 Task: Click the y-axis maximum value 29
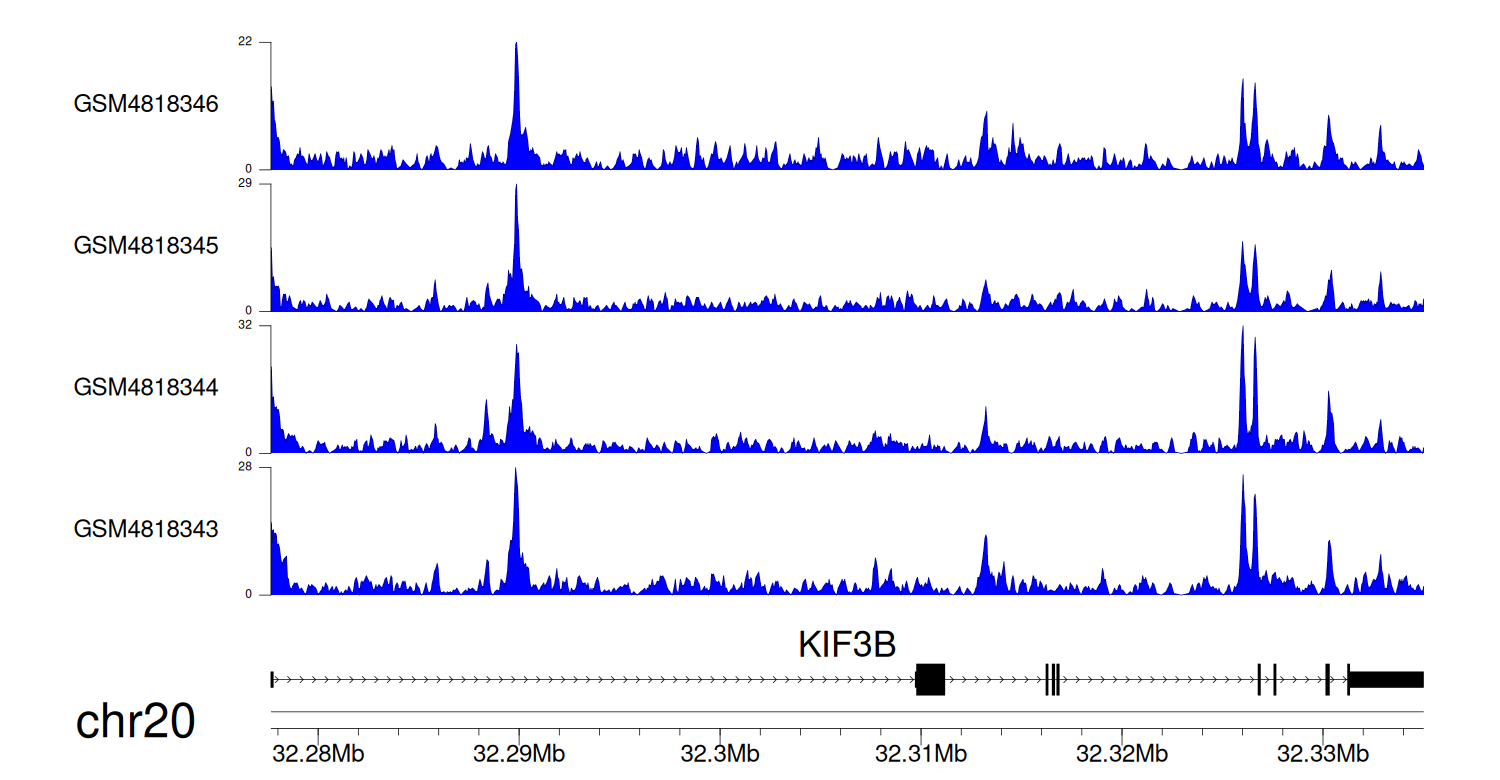(x=245, y=184)
